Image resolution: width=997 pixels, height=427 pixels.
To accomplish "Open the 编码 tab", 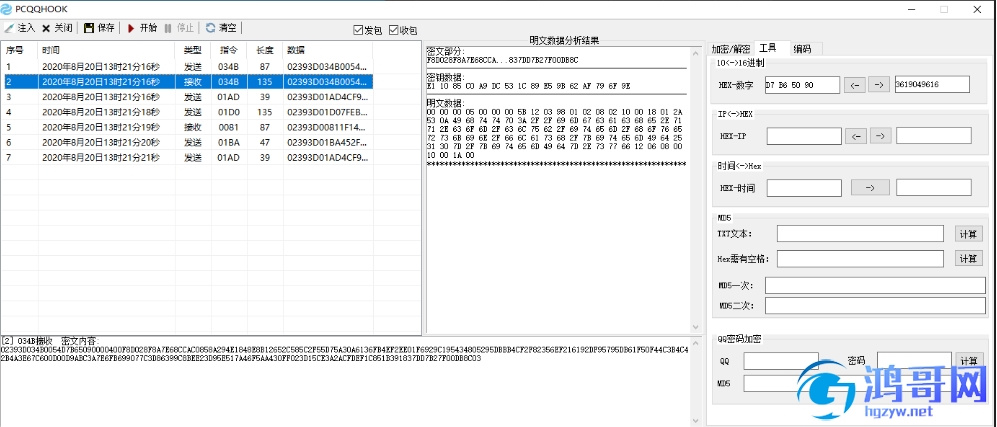I will click(802, 49).
